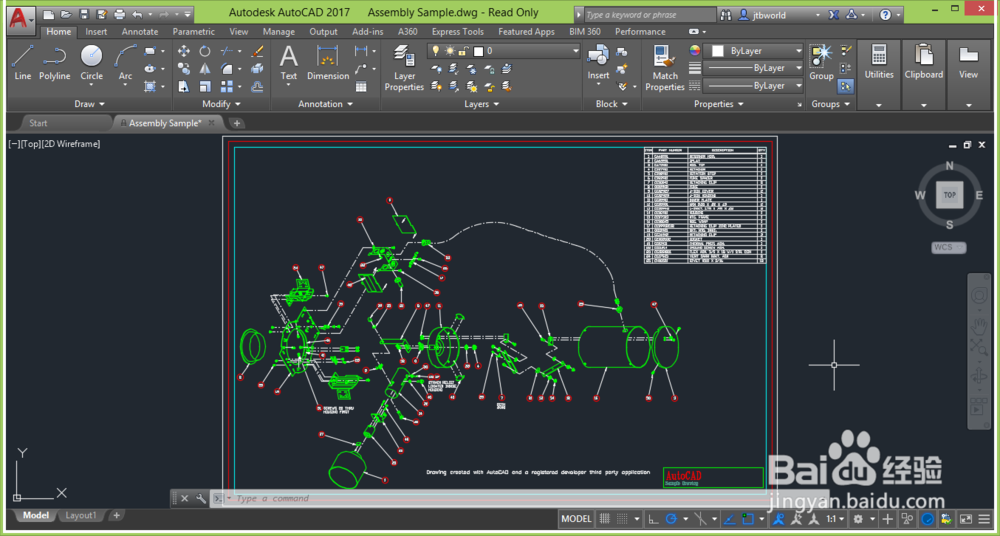Open the Insert block tool
Image resolution: width=1000 pixels, height=536 pixels.
click(x=598, y=63)
